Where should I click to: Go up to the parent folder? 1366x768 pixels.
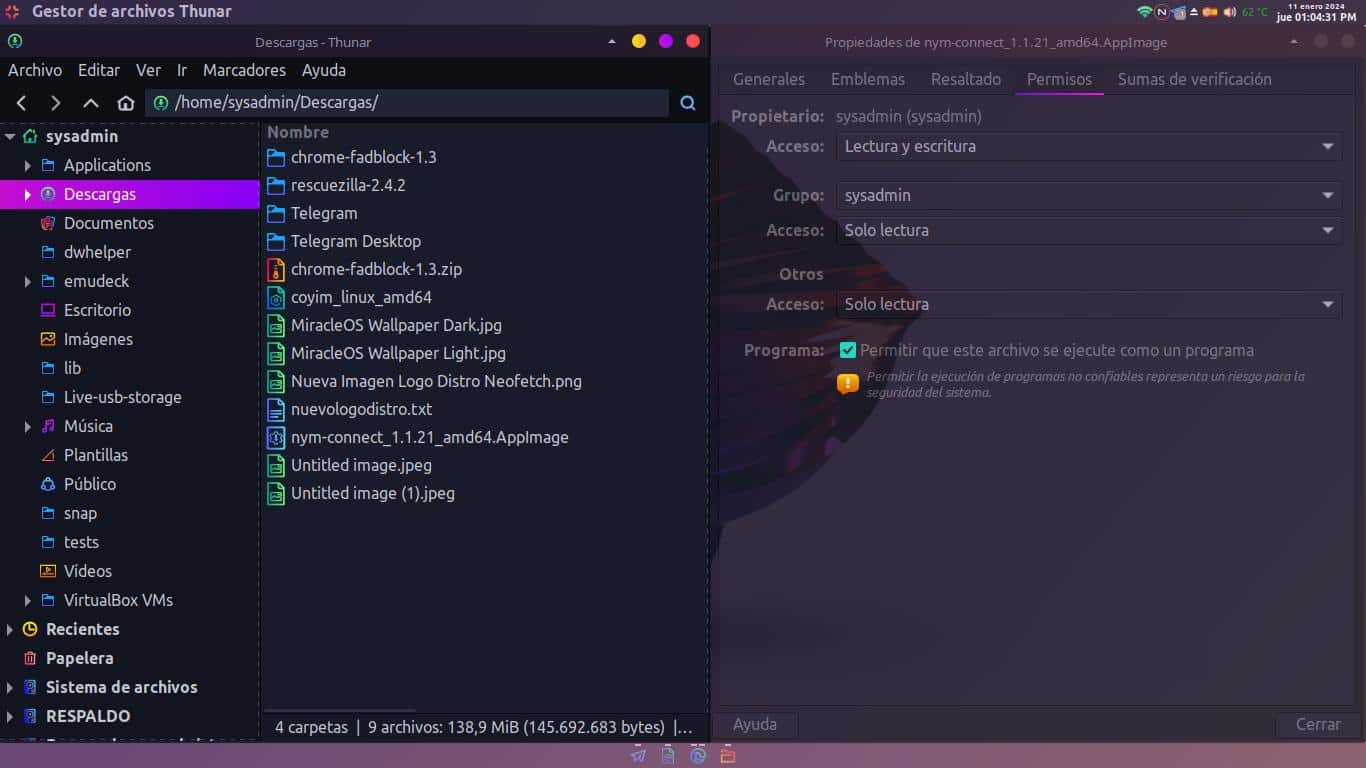(91, 103)
